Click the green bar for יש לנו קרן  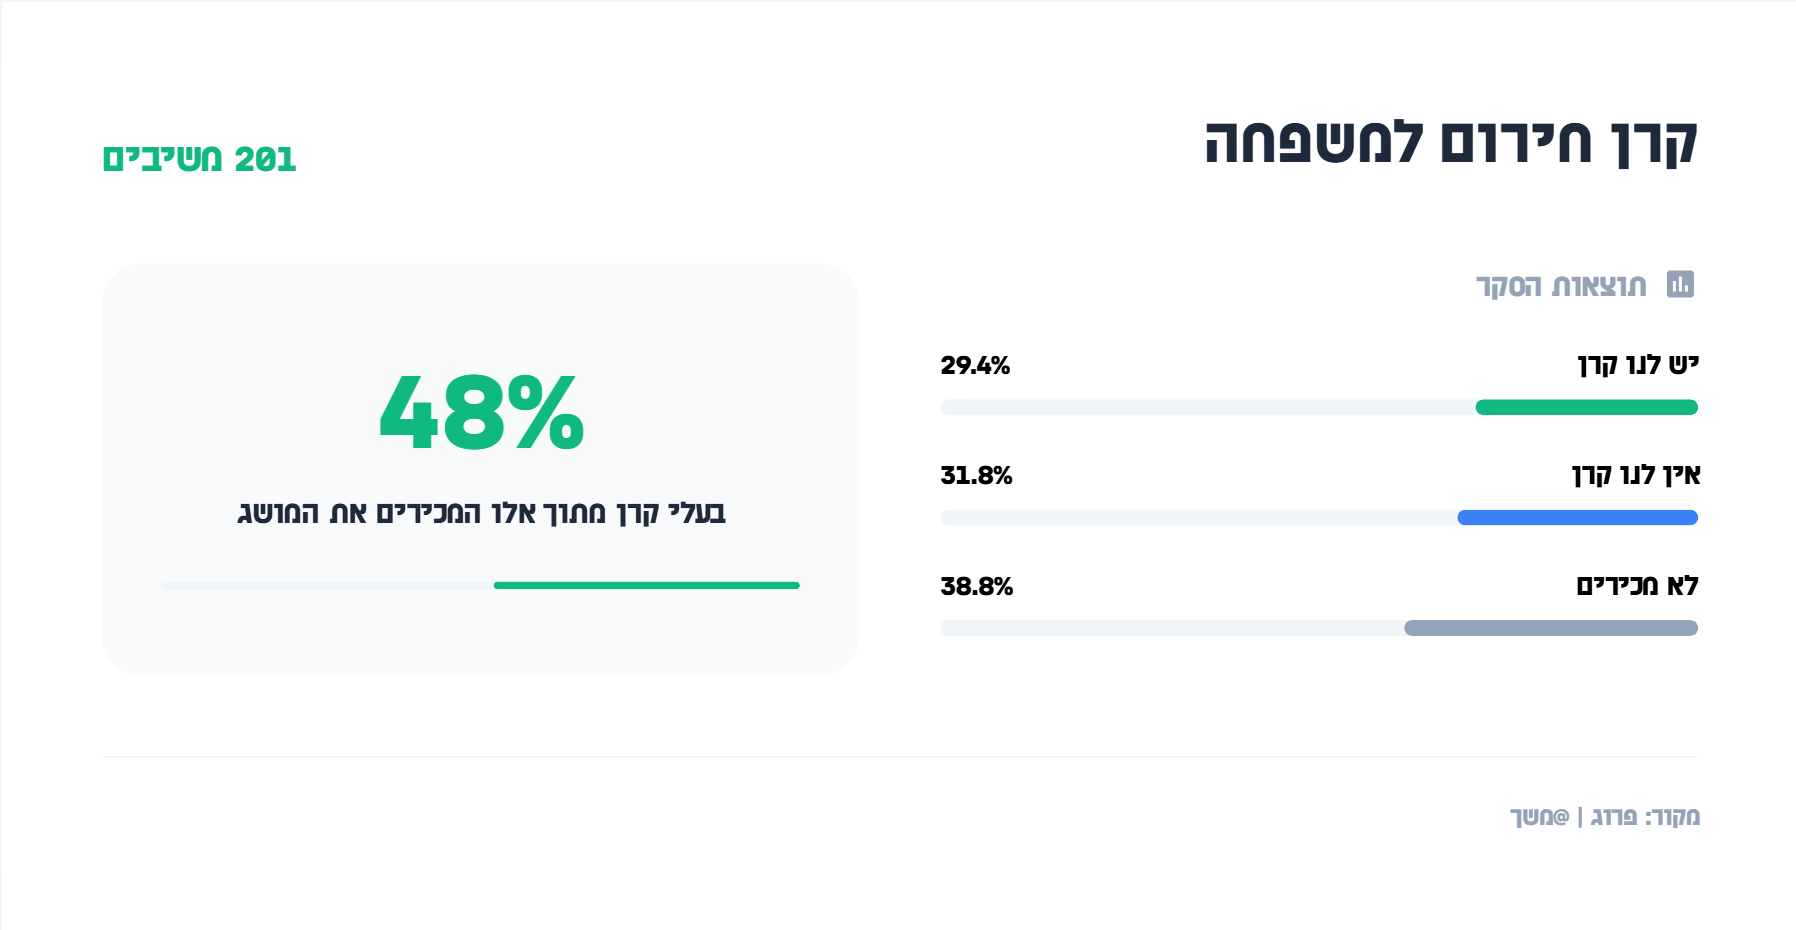click(x=1586, y=407)
